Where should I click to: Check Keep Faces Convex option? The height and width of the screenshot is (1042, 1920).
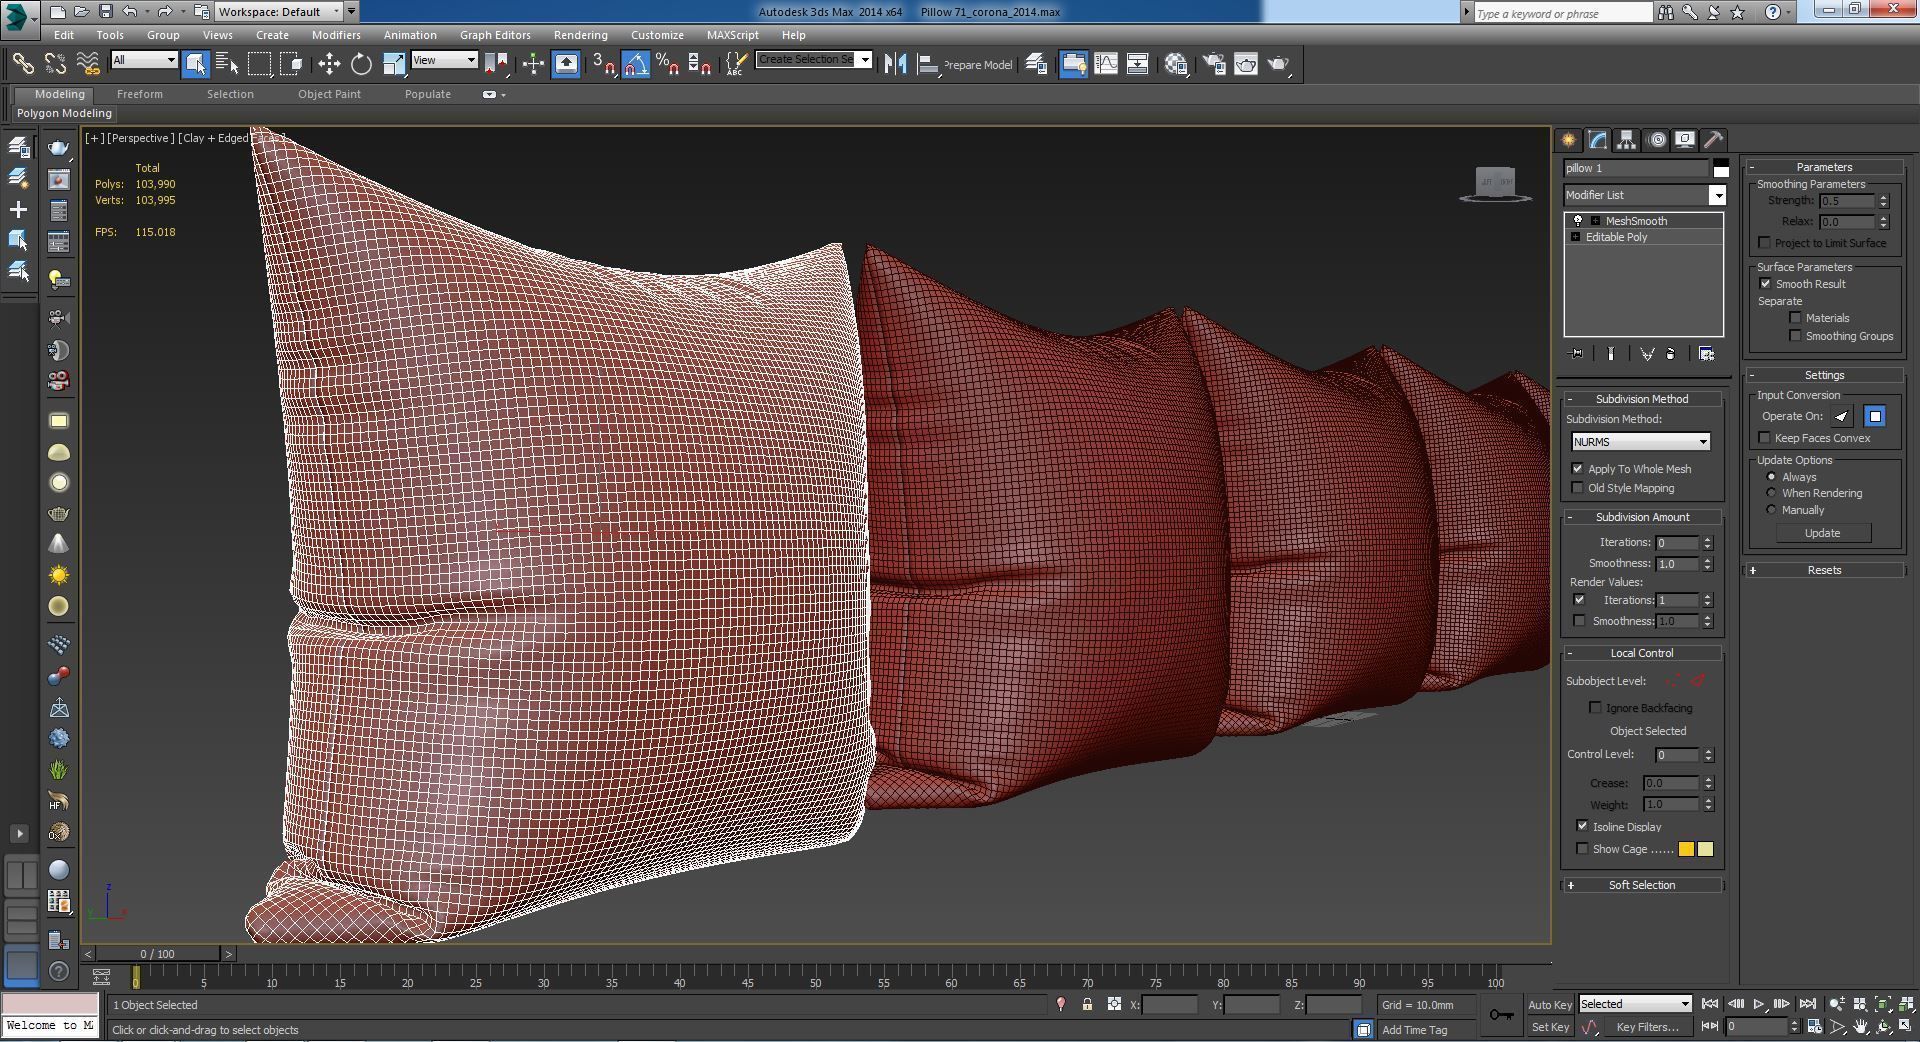pyautogui.click(x=1765, y=438)
